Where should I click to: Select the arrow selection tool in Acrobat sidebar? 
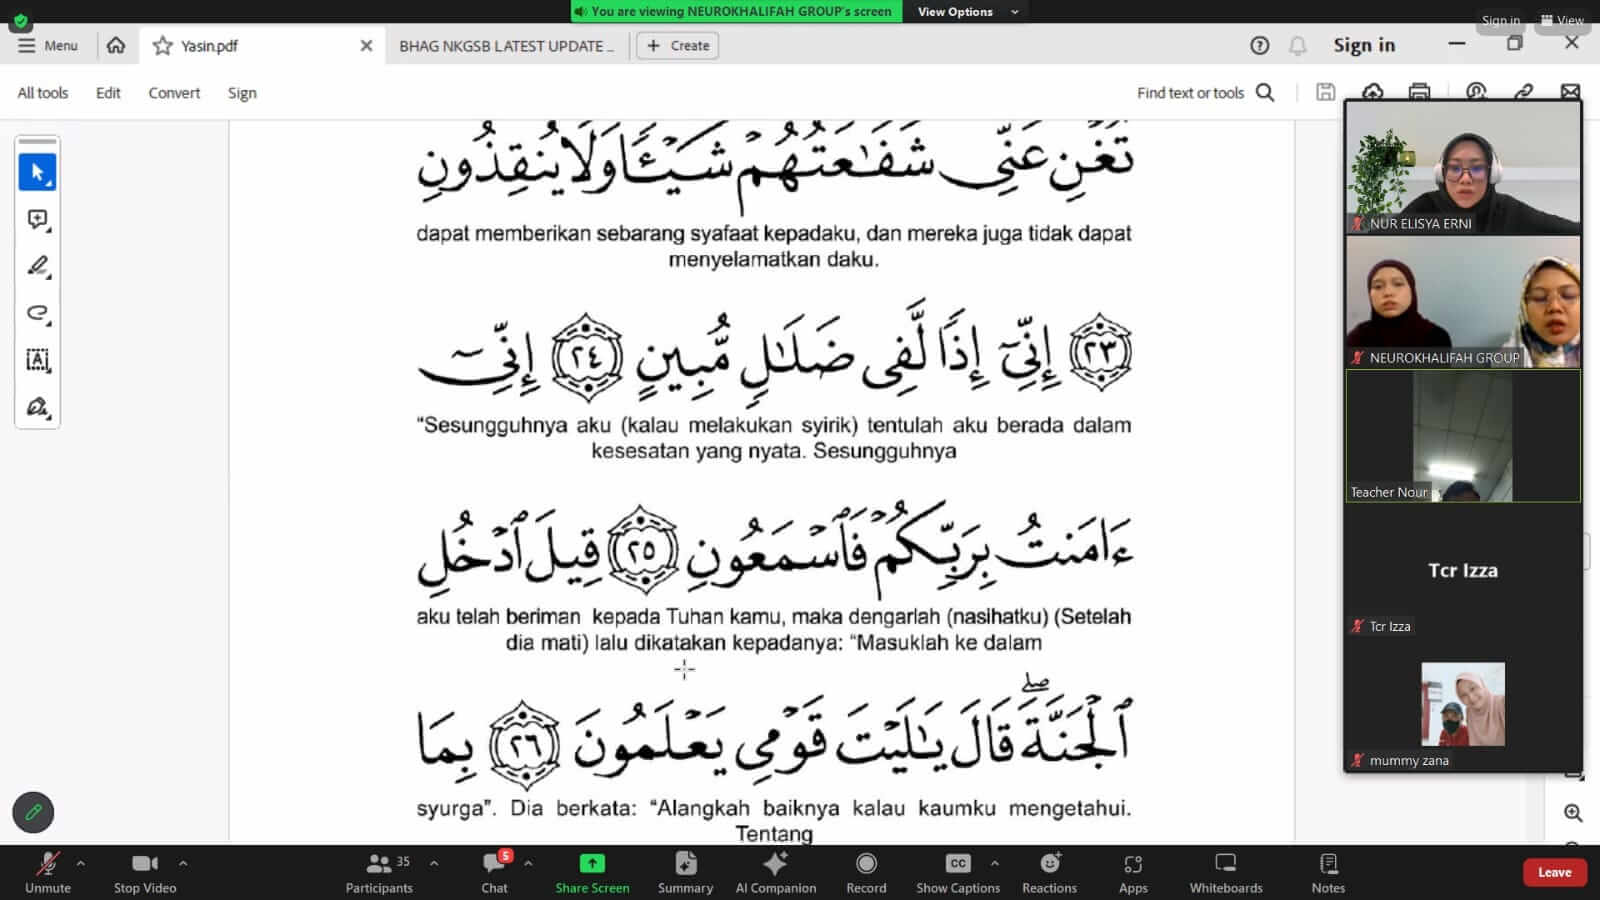[37, 172]
